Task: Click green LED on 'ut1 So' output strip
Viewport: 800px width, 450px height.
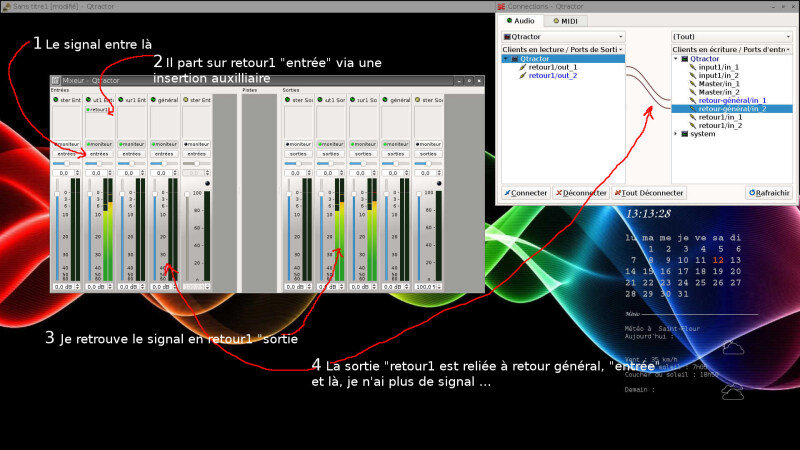Action: 320,100
